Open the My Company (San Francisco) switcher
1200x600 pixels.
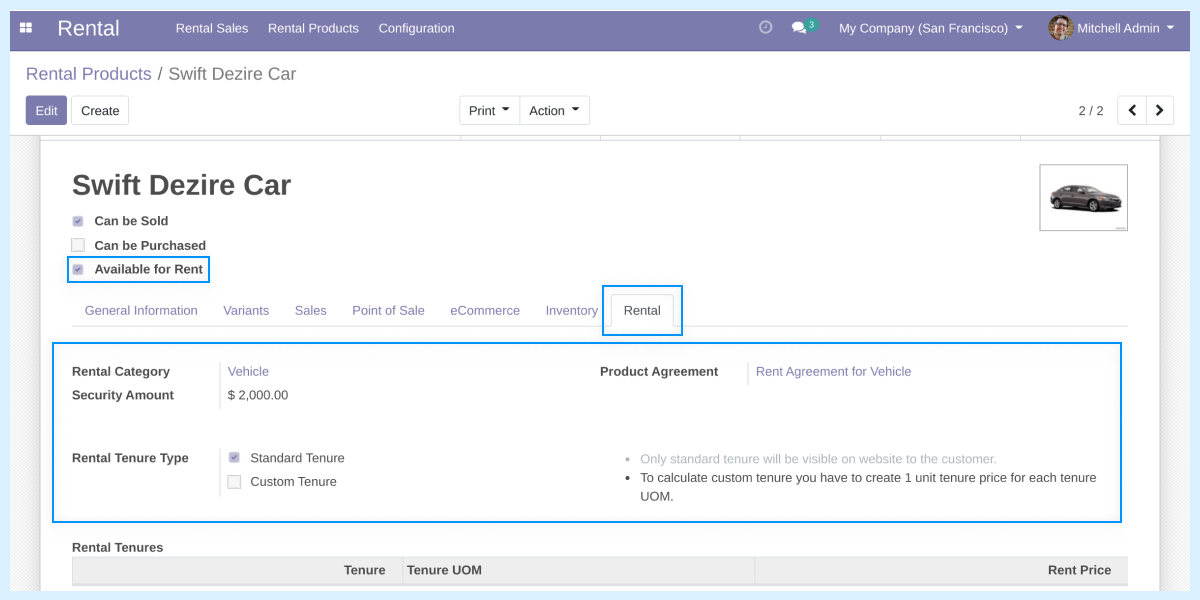(929, 28)
